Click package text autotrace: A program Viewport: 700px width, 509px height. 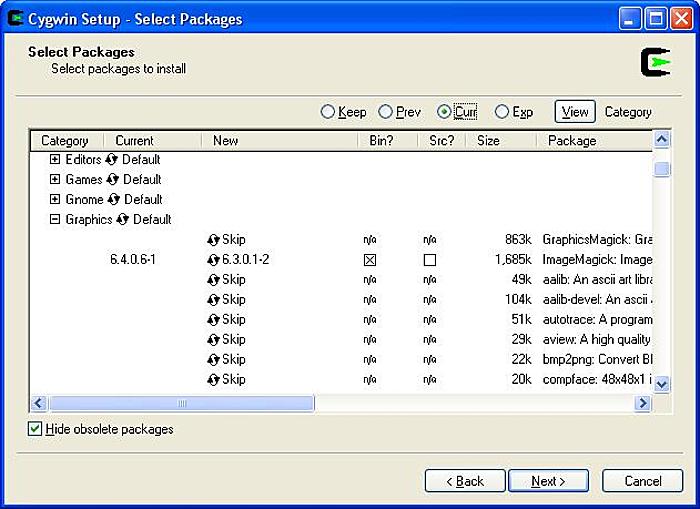click(x=597, y=320)
